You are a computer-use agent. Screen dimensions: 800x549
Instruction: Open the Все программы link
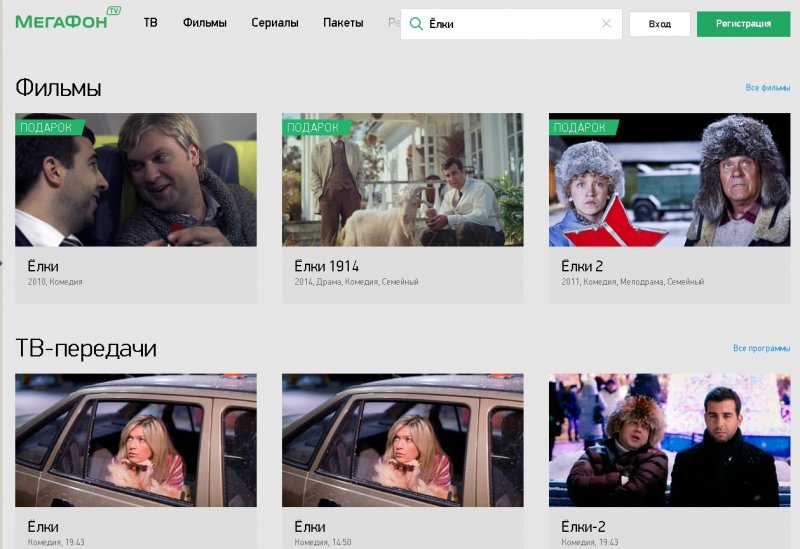pyautogui.click(x=761, y=349)
